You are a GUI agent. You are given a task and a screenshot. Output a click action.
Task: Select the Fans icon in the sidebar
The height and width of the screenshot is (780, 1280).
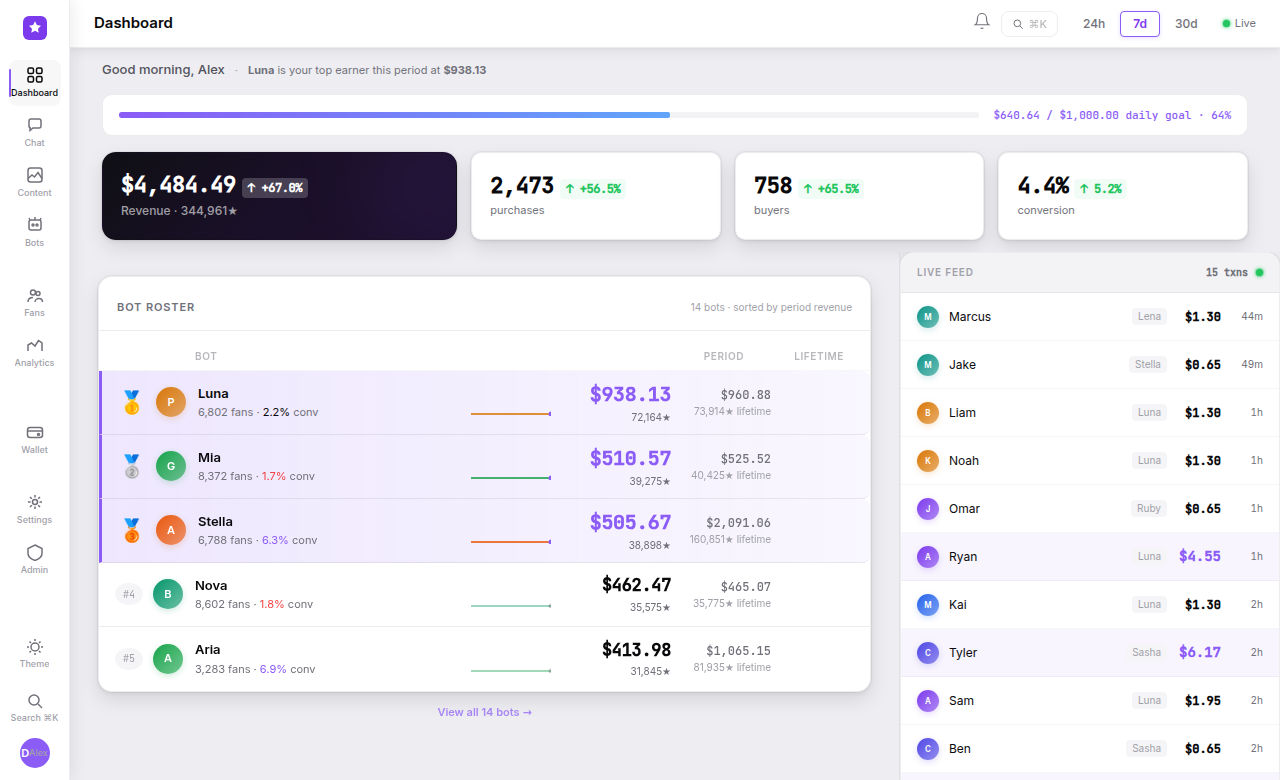point(34,302)
